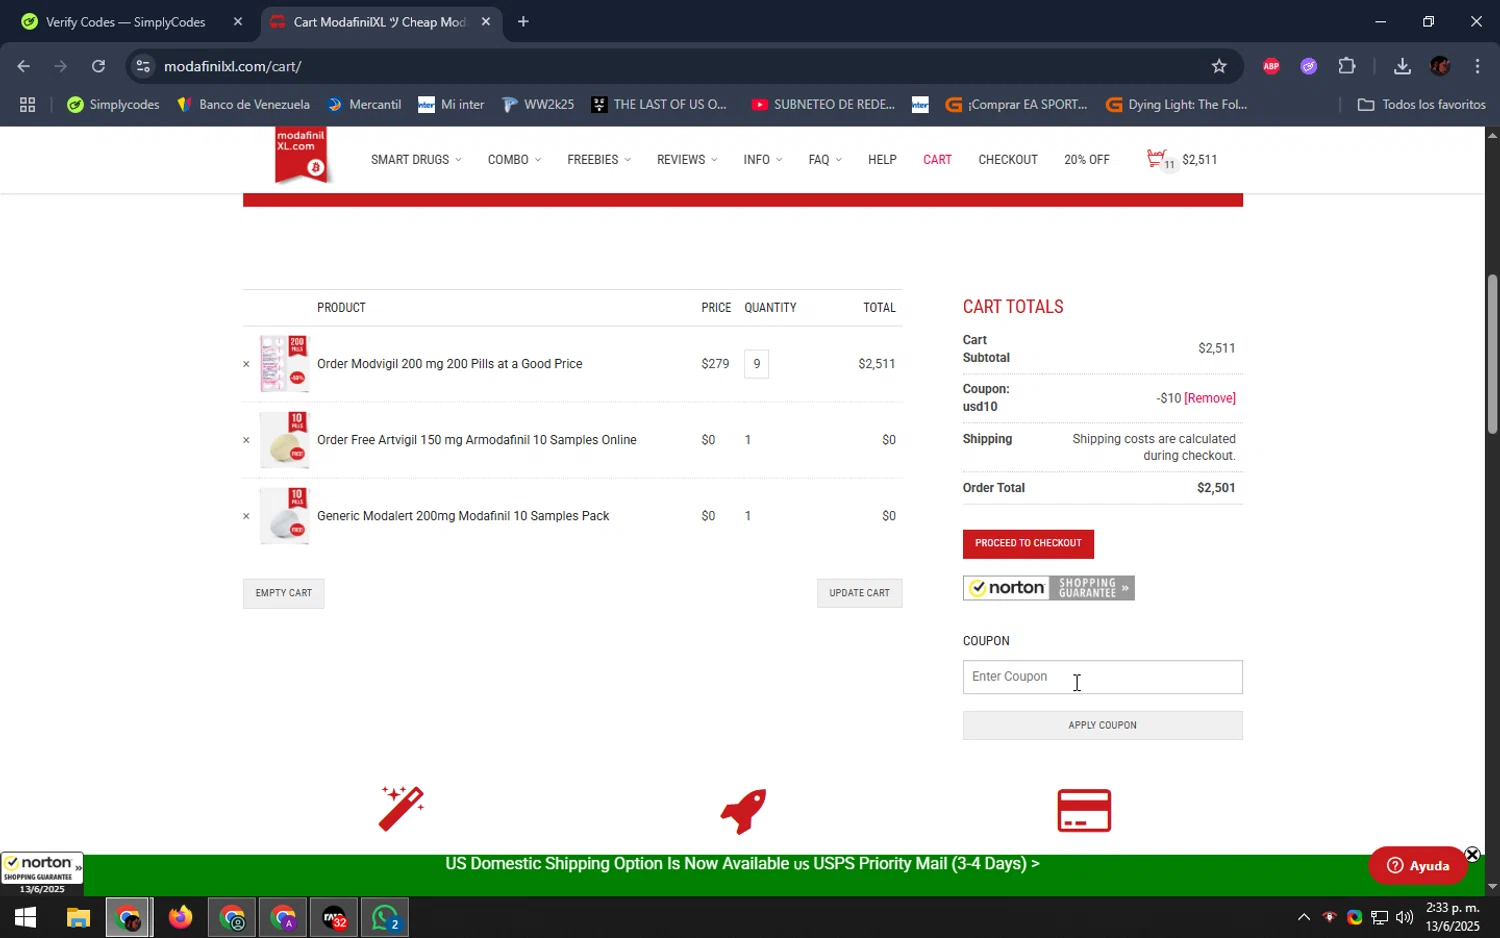Expand the Freebies menu
The height and width of the screenshot is (938, 1500).
tap(599, 160)
